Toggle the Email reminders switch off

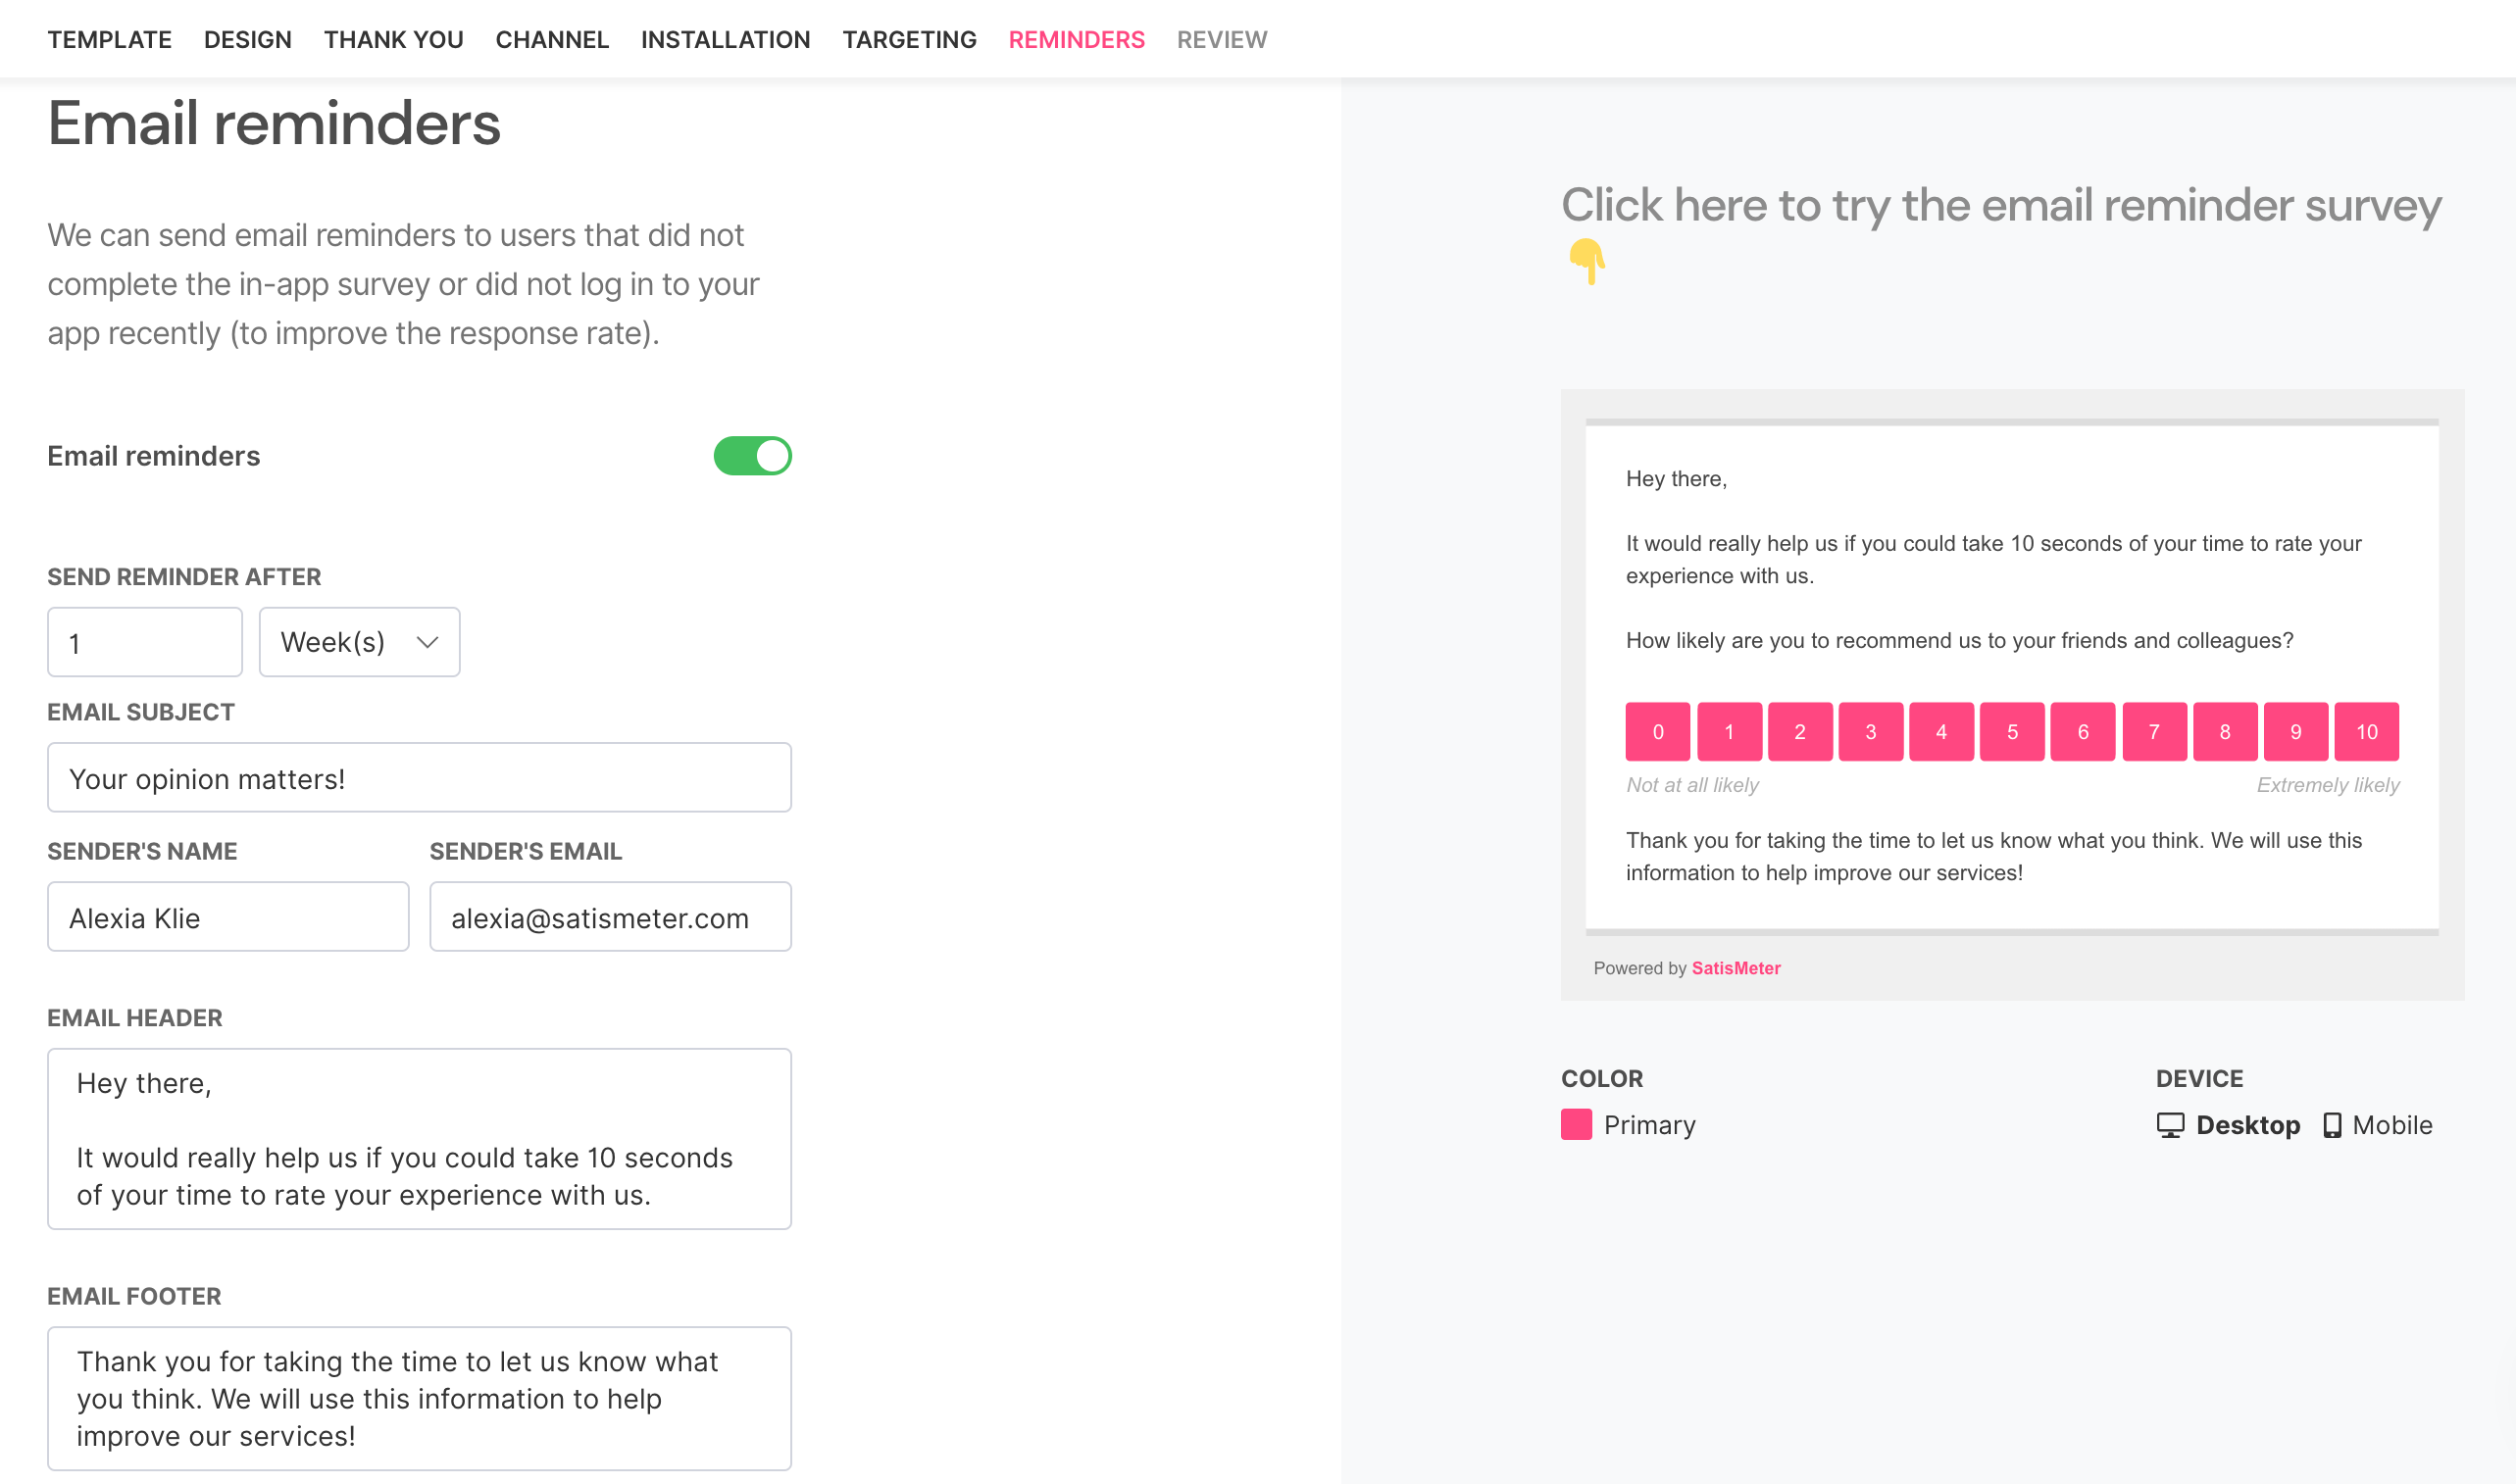pos(752,456)
